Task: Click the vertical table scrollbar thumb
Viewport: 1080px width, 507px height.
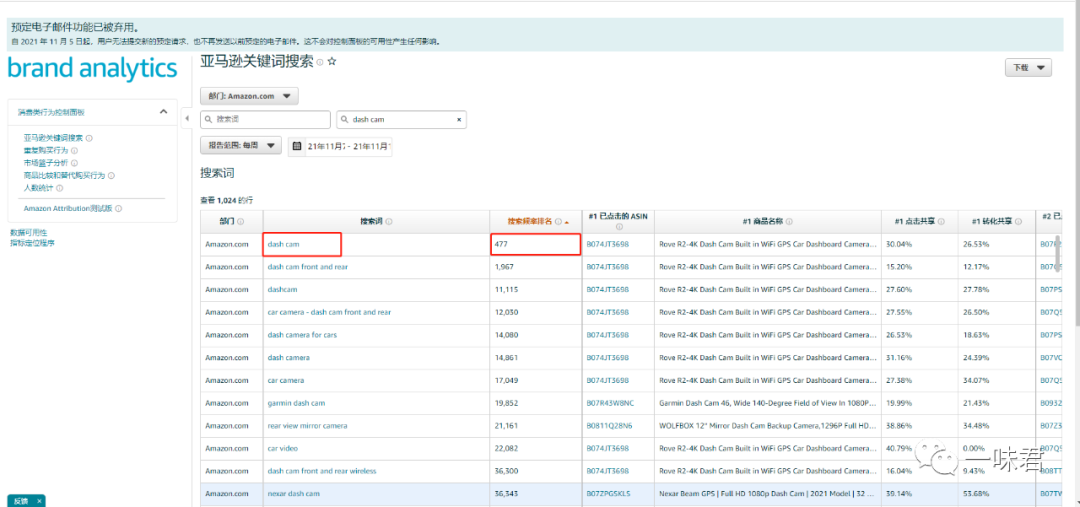Action: tap(1059, 252)
